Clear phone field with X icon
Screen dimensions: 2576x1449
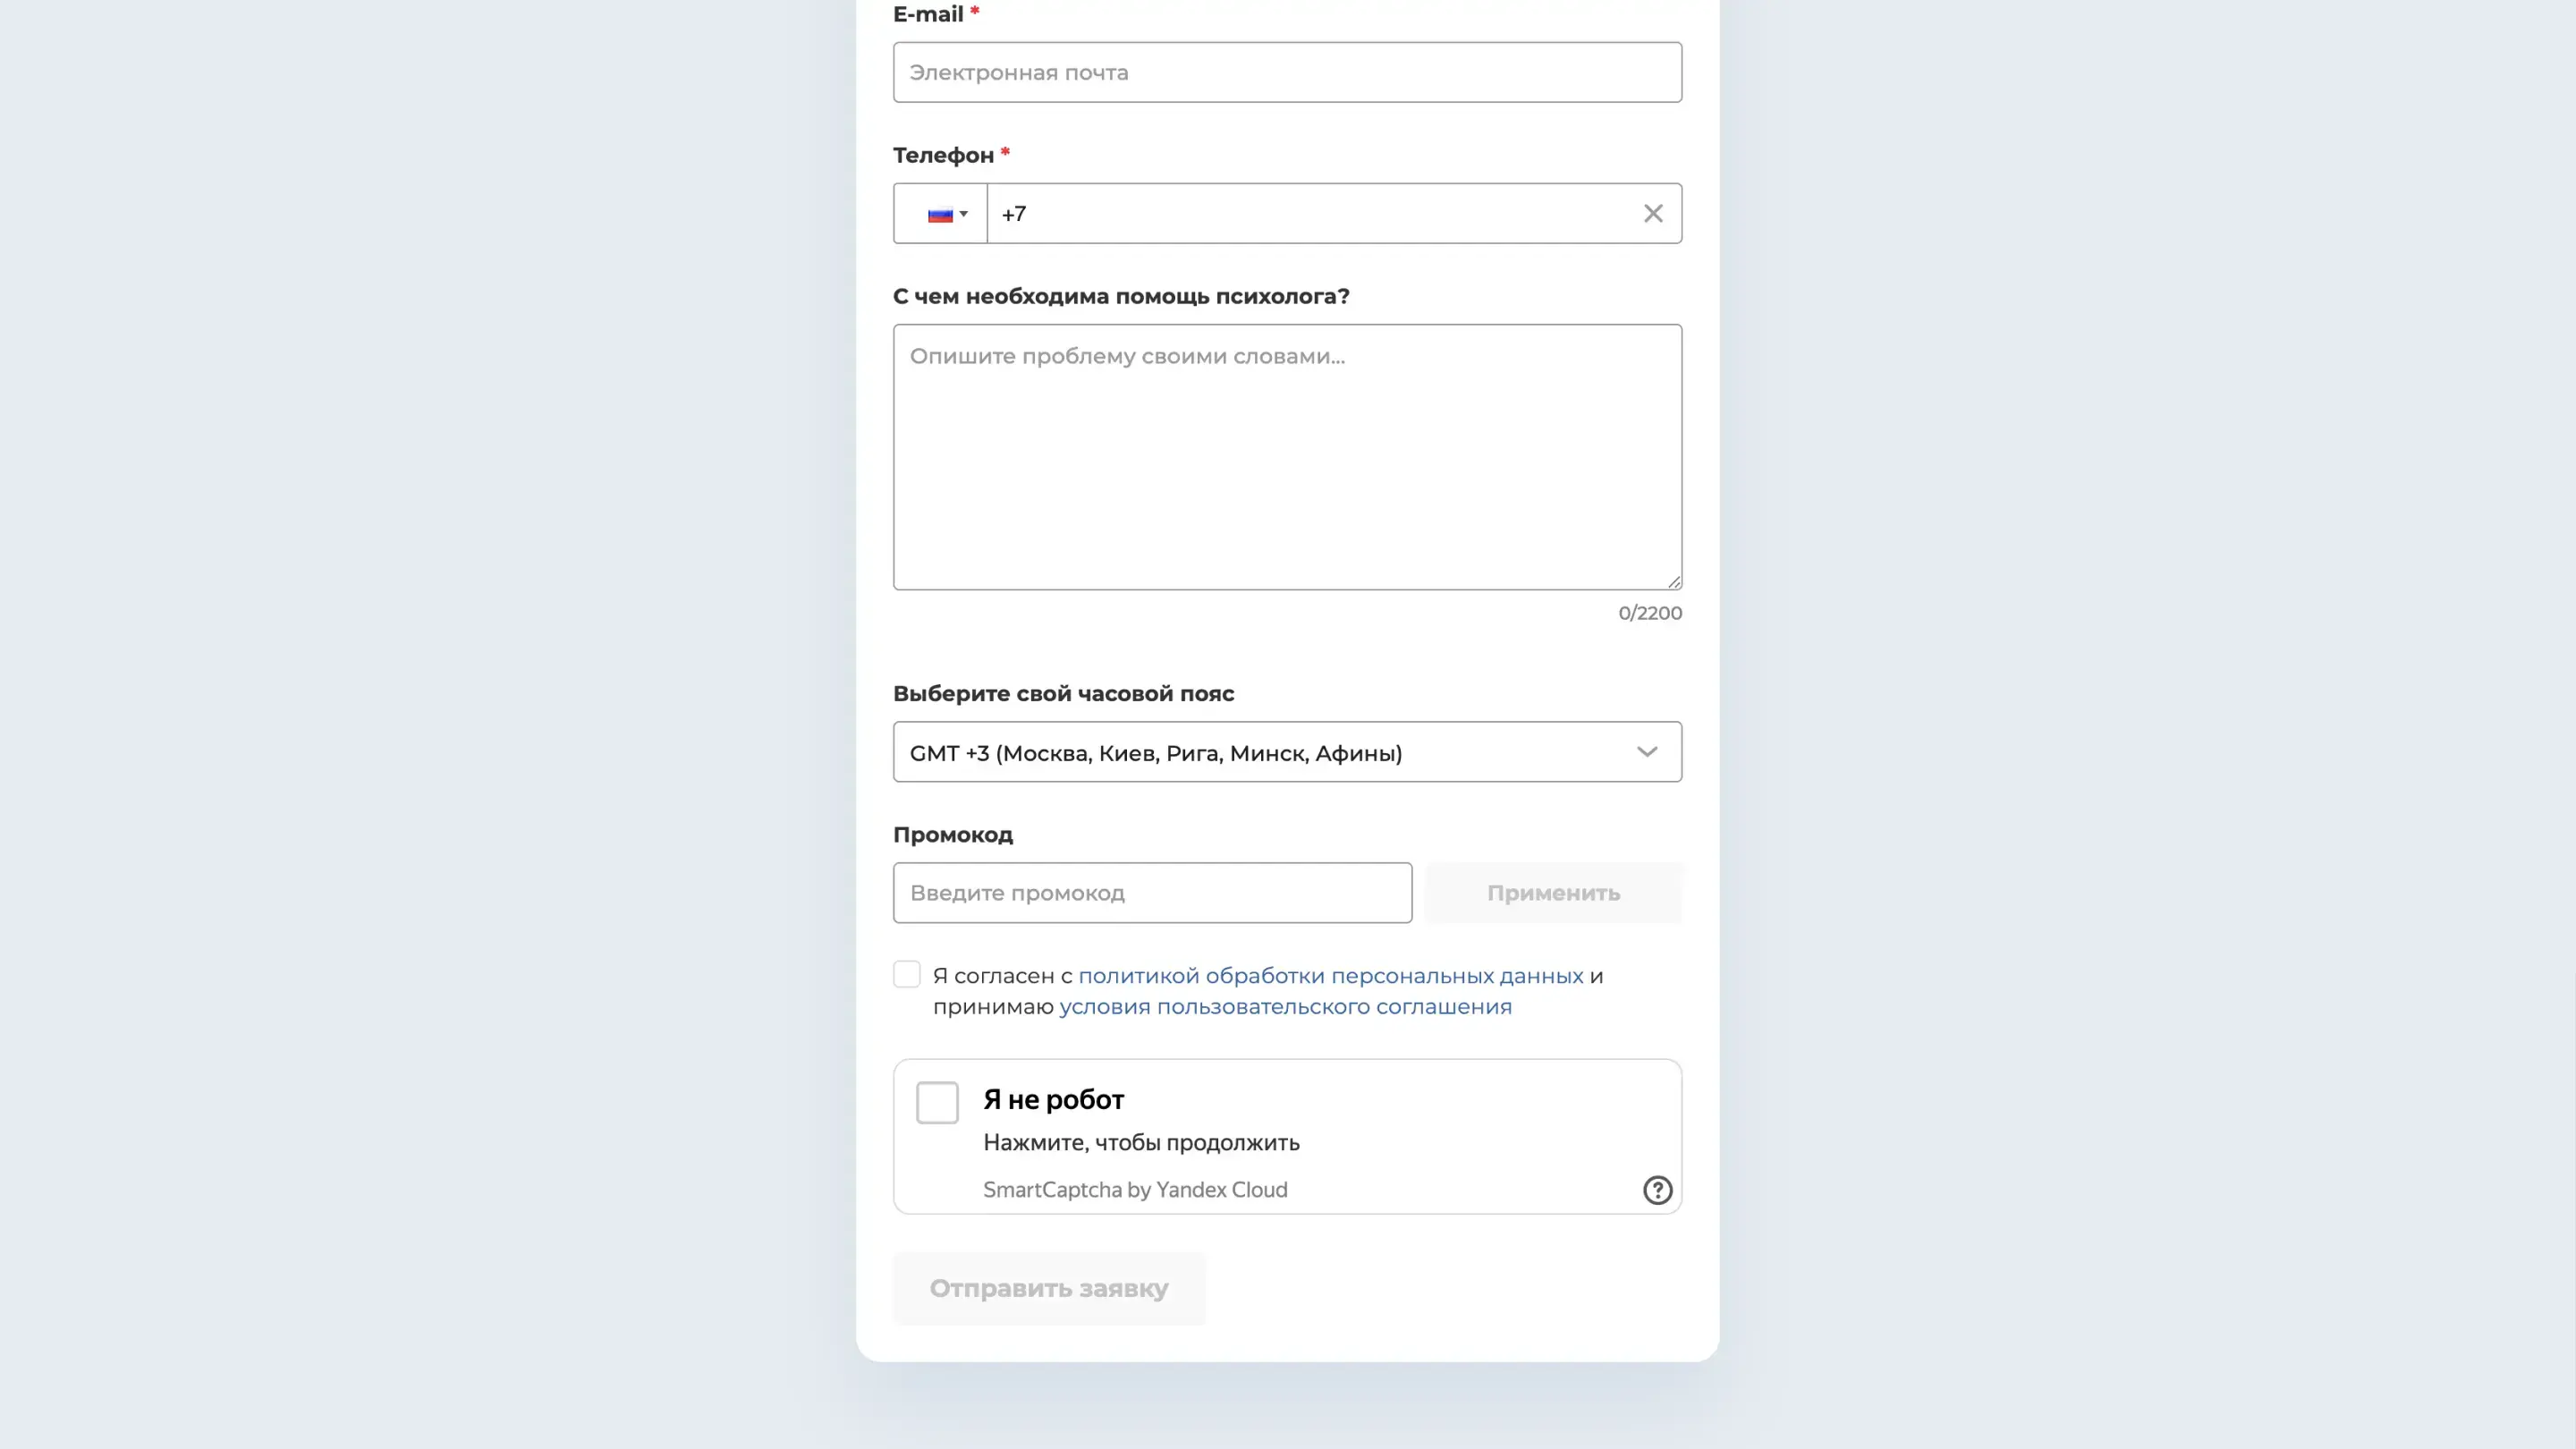[x=1653, y=213]
